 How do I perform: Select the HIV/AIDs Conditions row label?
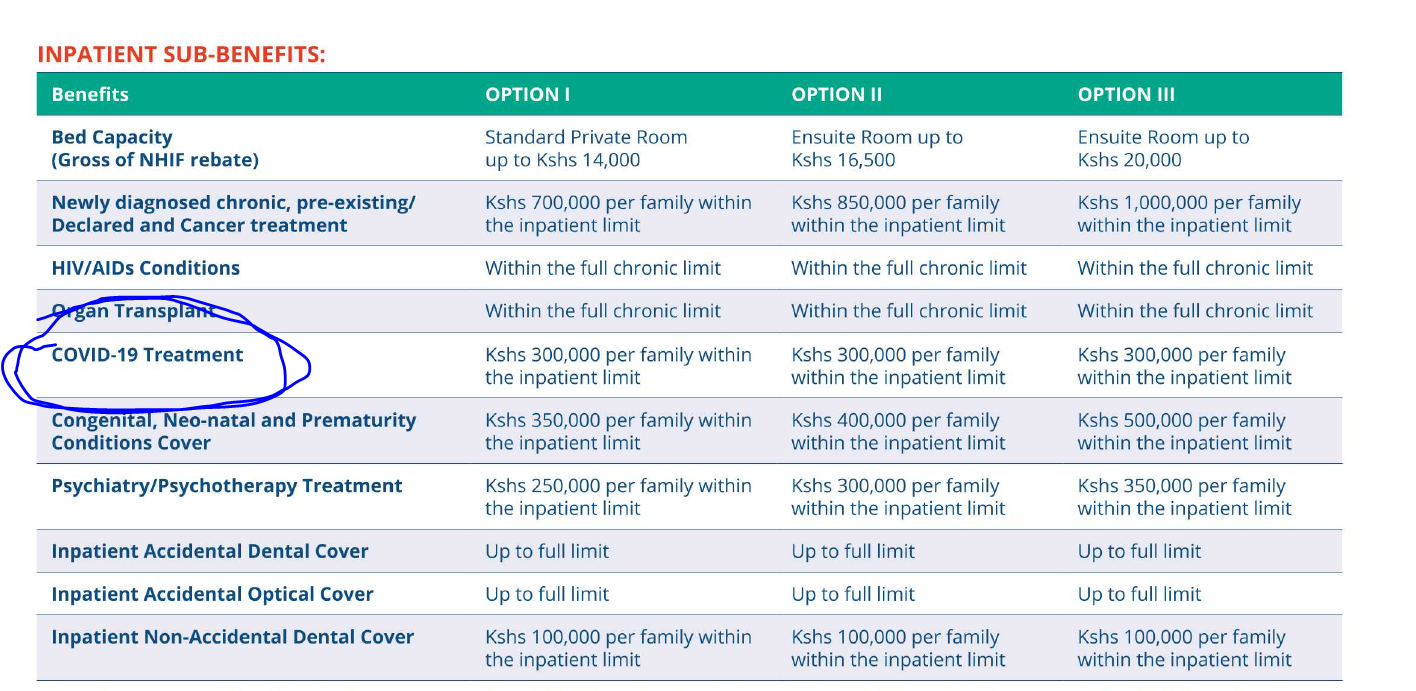point(146,268)
